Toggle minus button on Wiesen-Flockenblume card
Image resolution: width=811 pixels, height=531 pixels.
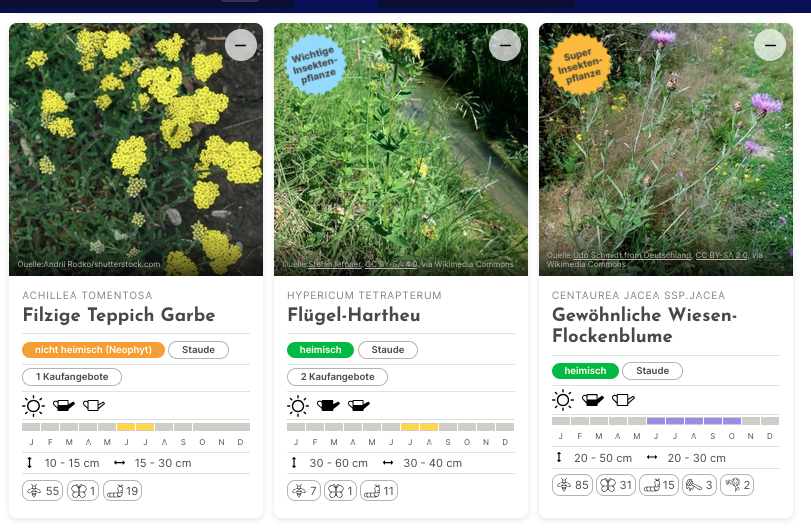[x=770, y=45]
